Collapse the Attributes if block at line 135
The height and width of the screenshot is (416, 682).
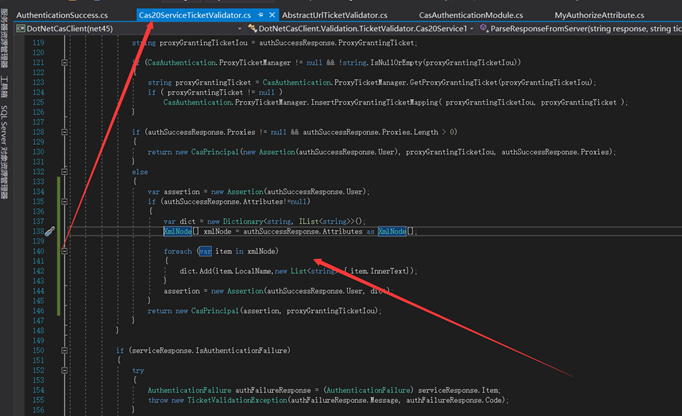(x=64, y=201)
